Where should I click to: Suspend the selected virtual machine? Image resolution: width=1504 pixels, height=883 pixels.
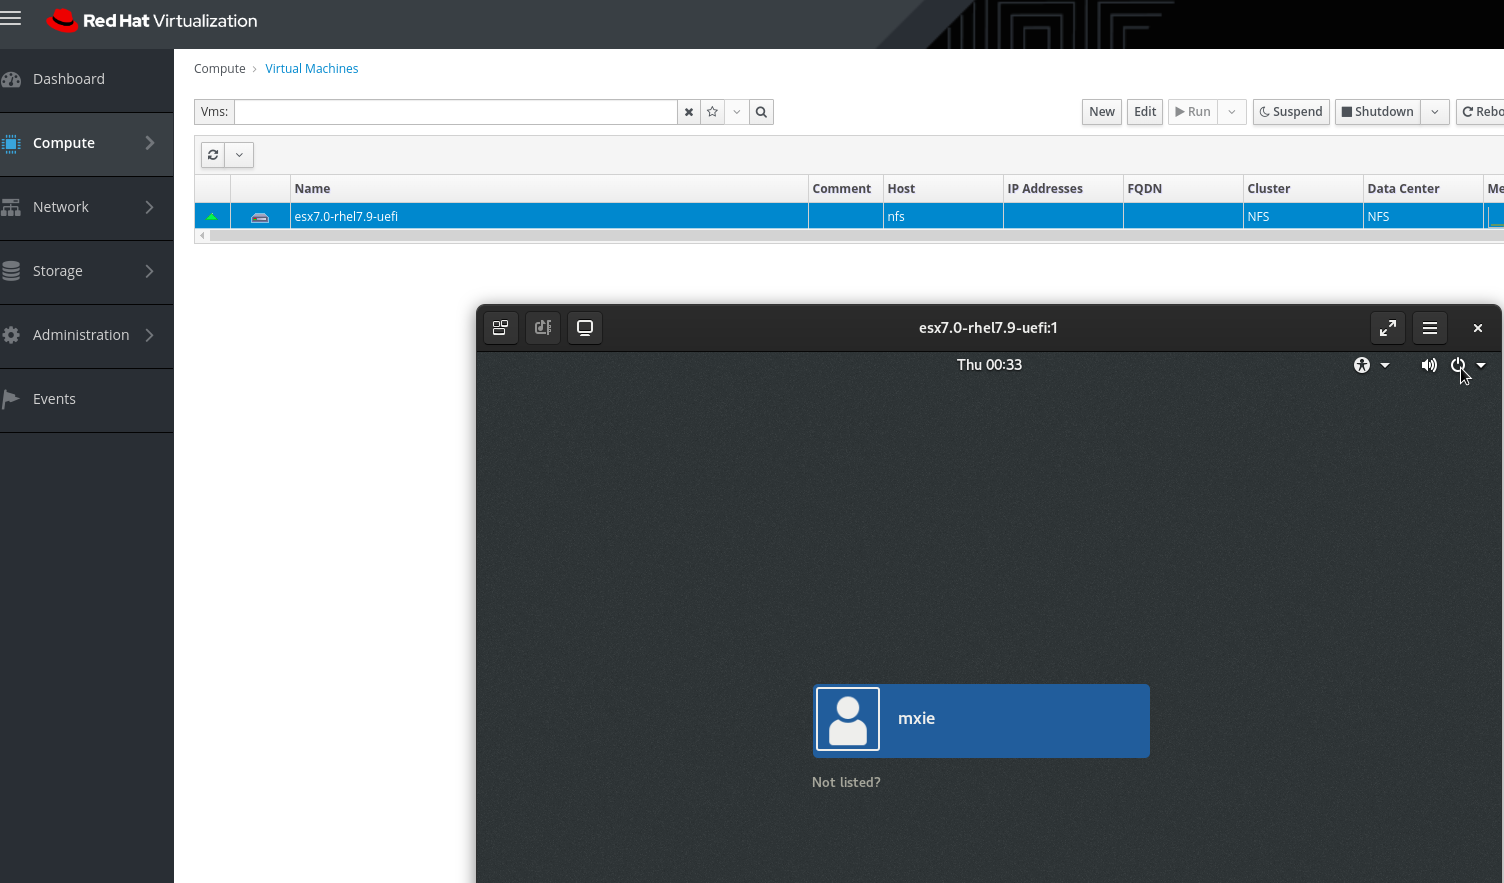click(x=1291, y=112)
